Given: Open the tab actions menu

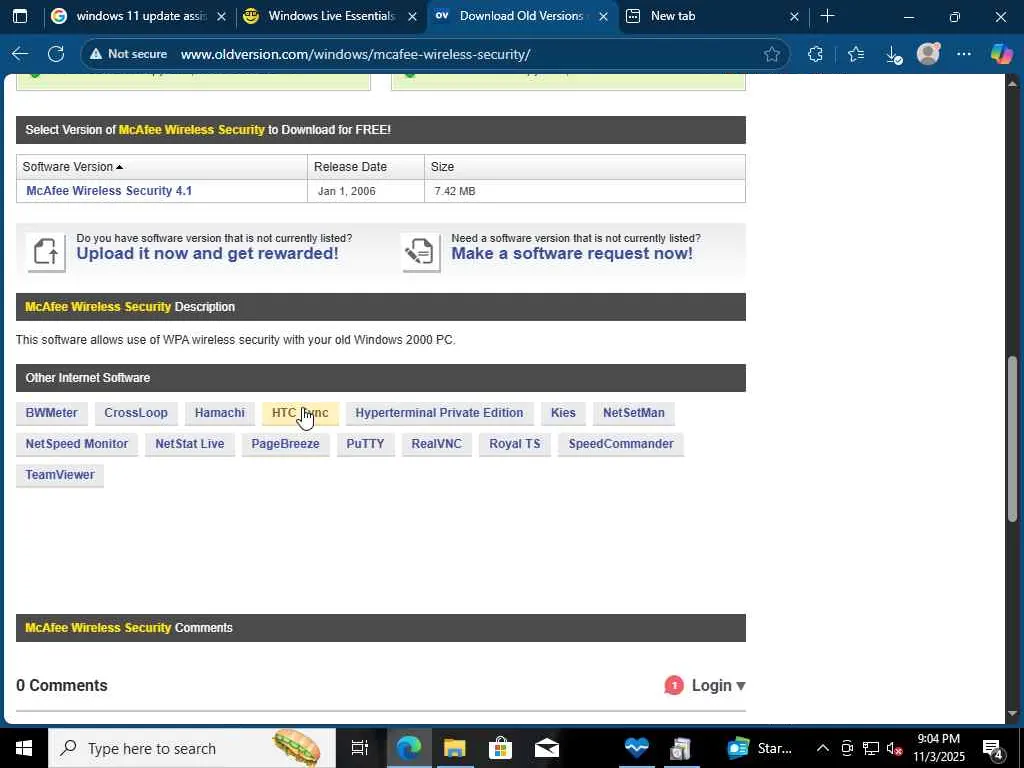Looking at the screenshot, I should (20, 16).
